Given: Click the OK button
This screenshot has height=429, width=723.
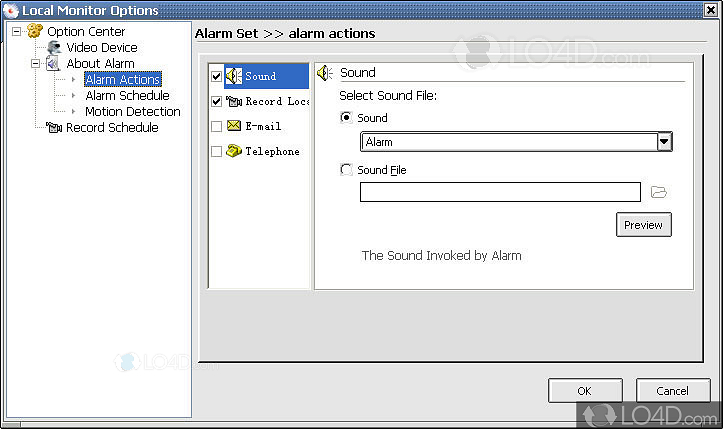Looking at the screenshot, I should click(x=584, y=390).
